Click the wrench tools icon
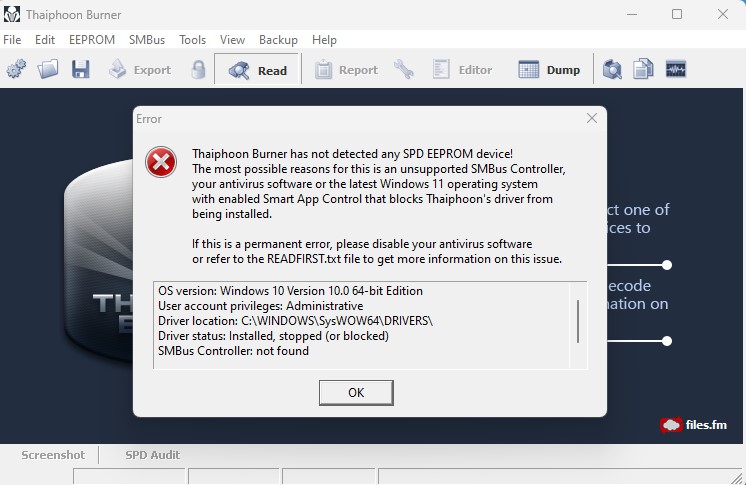Screen dimensions: 746x485 click(x=403, y=69)
